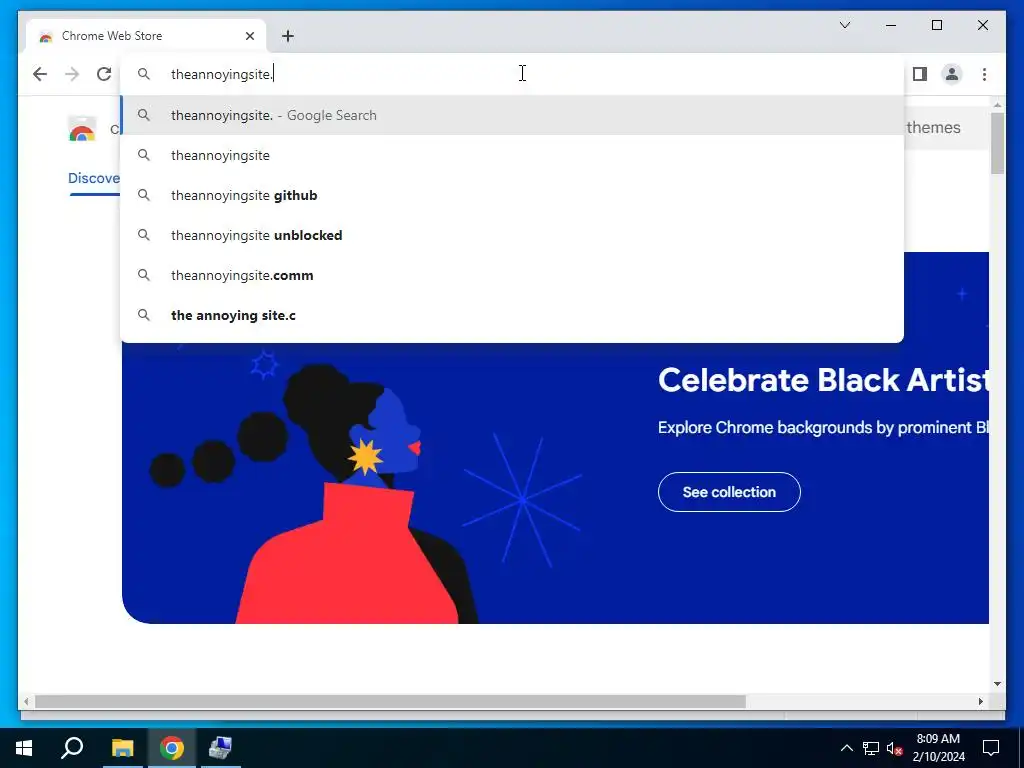Open the Chrome side panel
The width and height of the screenshot is (1024, 768).
(x=920, y=74)
